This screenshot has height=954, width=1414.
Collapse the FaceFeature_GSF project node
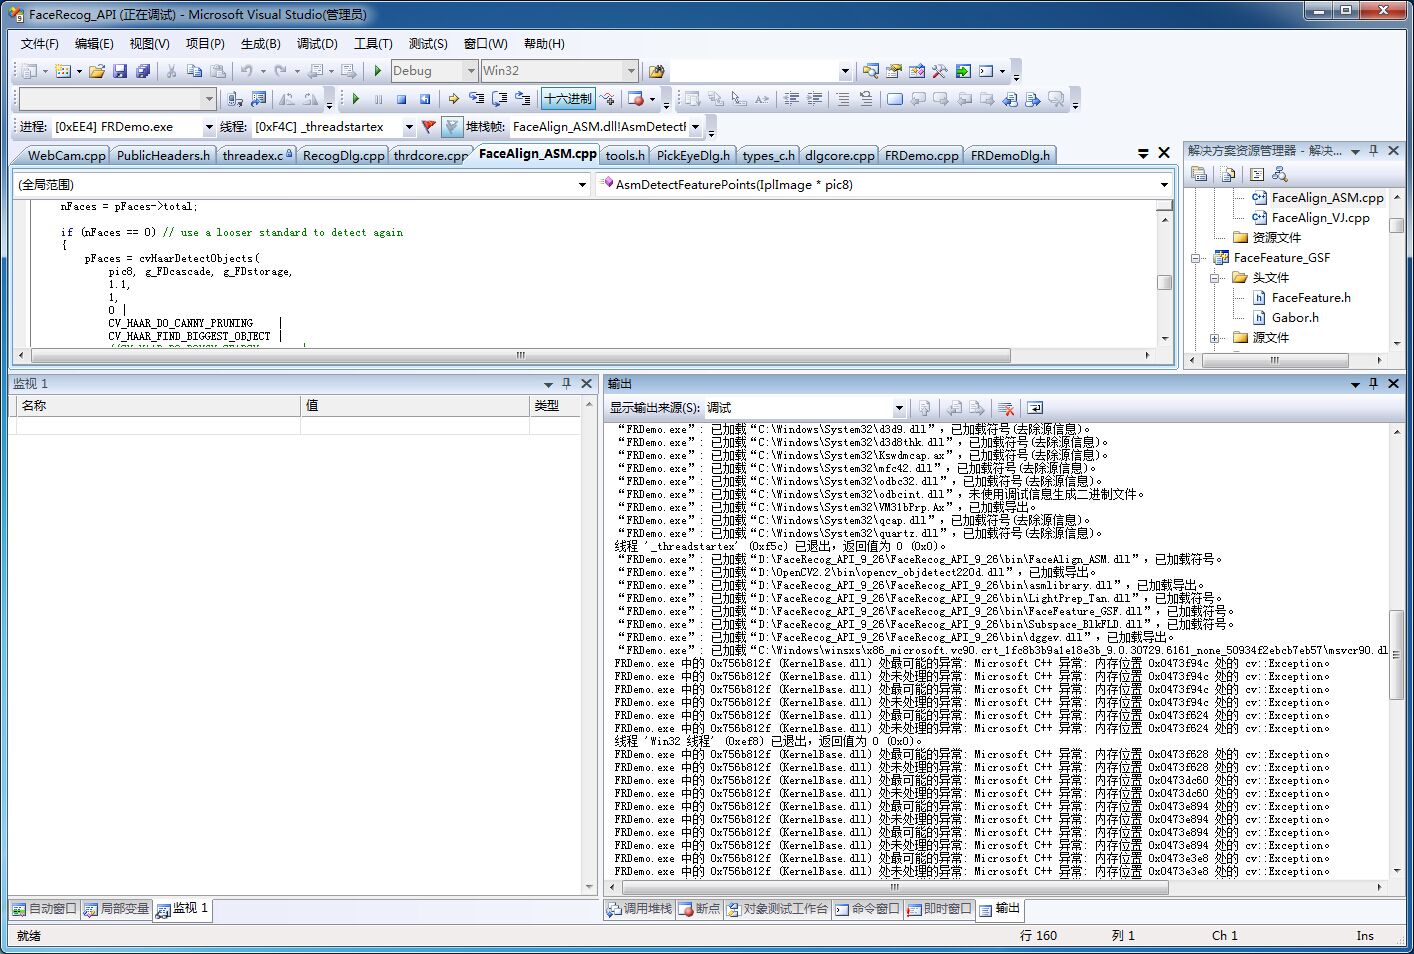click(1195, 258)
